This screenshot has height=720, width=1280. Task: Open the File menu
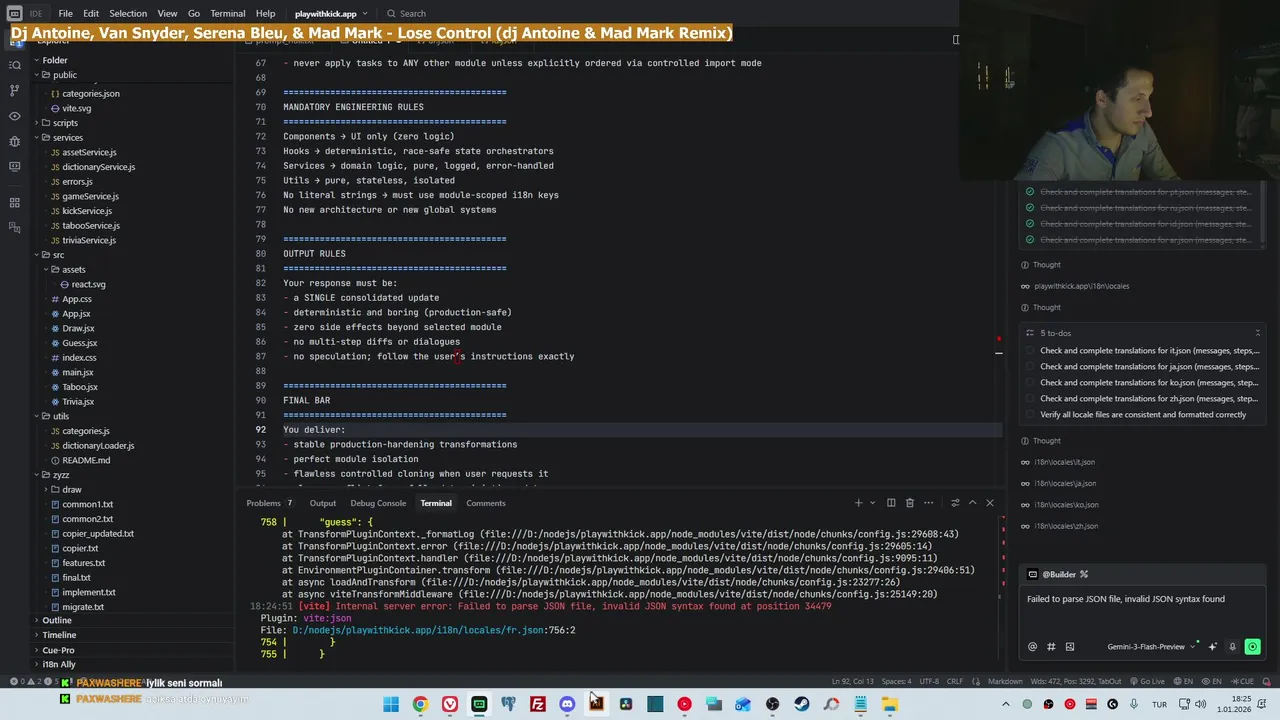pos(65,13)
